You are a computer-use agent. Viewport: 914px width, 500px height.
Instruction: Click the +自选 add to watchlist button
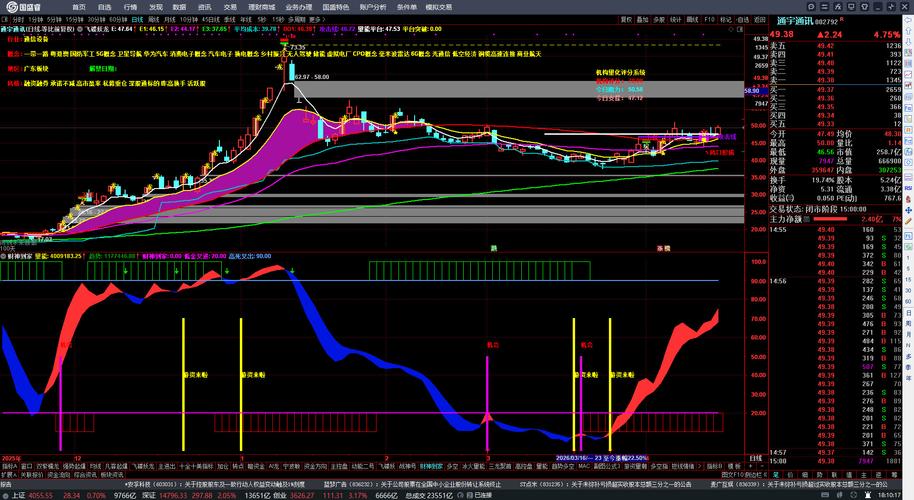(x=742, y=19)
